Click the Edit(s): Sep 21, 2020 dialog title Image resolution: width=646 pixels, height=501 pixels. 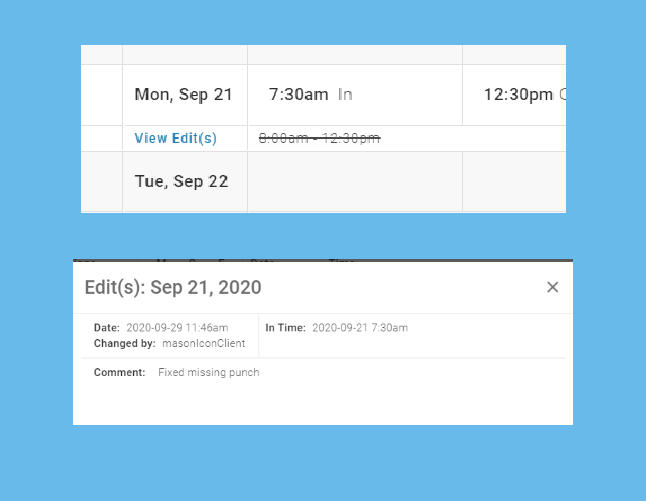[173, 288]
